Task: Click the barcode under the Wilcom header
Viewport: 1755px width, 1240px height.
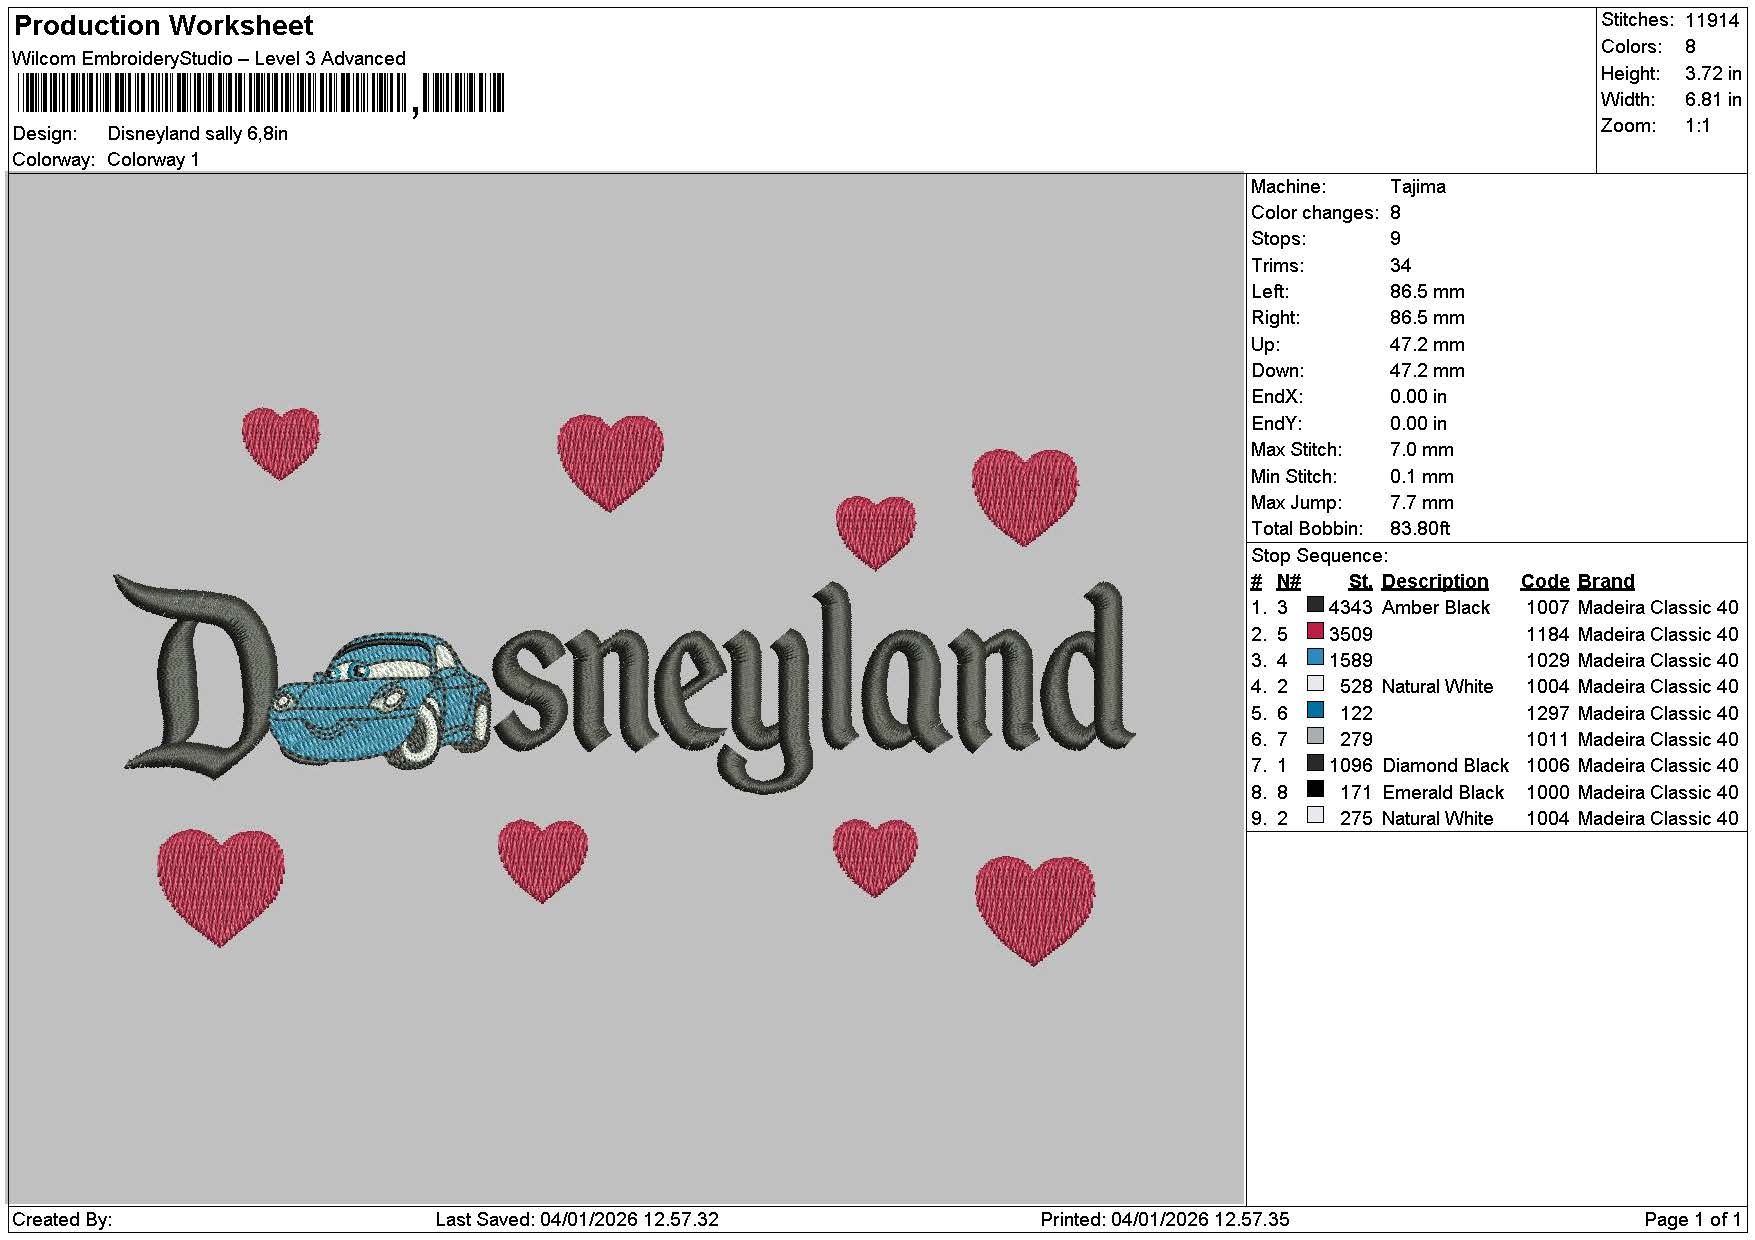Action: (260, 94)
